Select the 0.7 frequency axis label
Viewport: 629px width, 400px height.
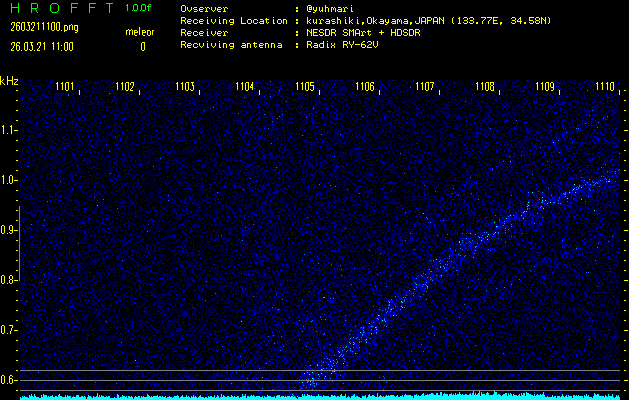[x=9, y=330]
